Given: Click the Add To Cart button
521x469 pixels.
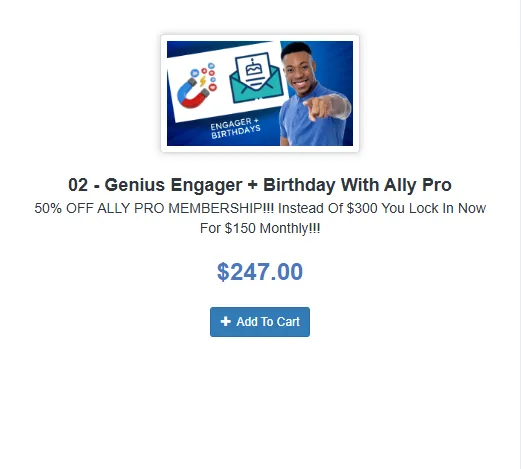Looking at the screenshot, I should 260,322.
